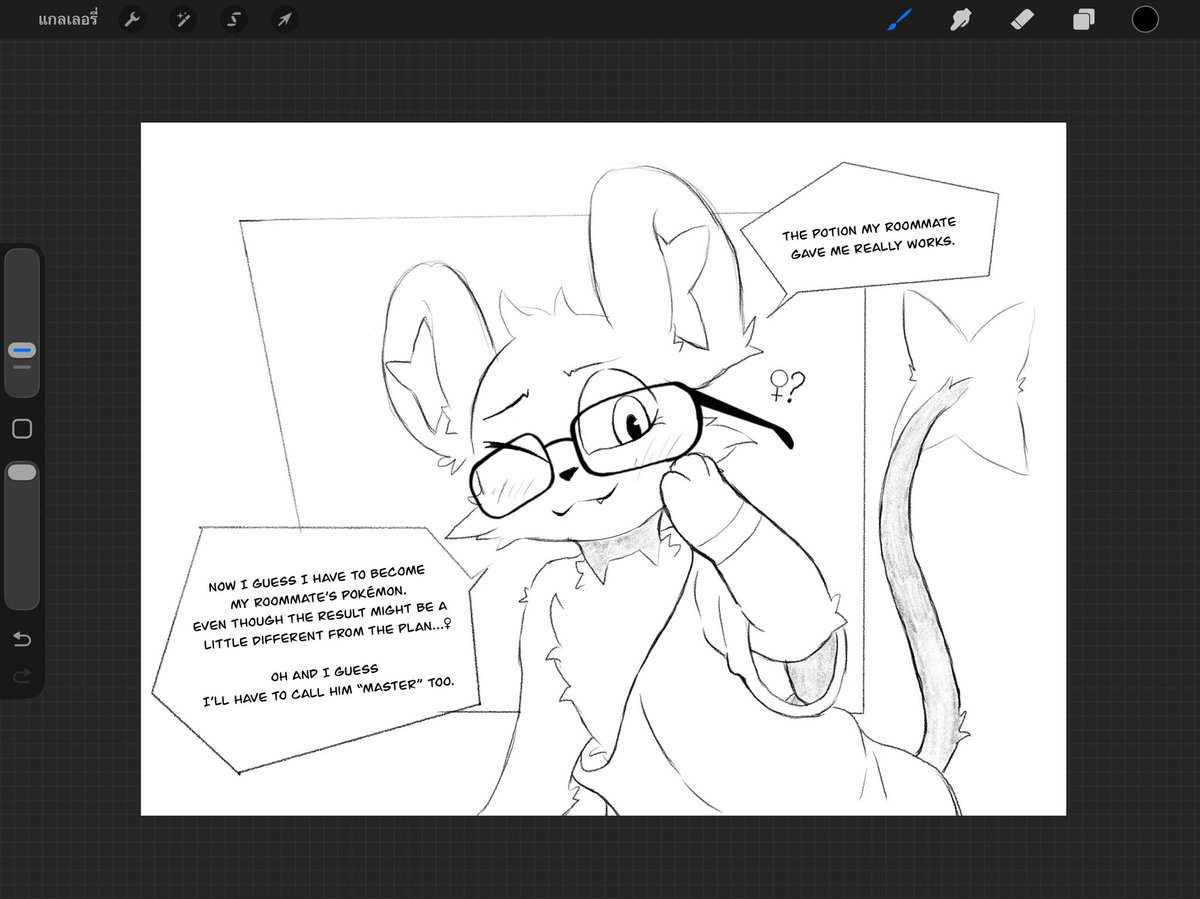Activate the Transform arrow tool
1200x899 pixels.
click(x=285, y=19)
